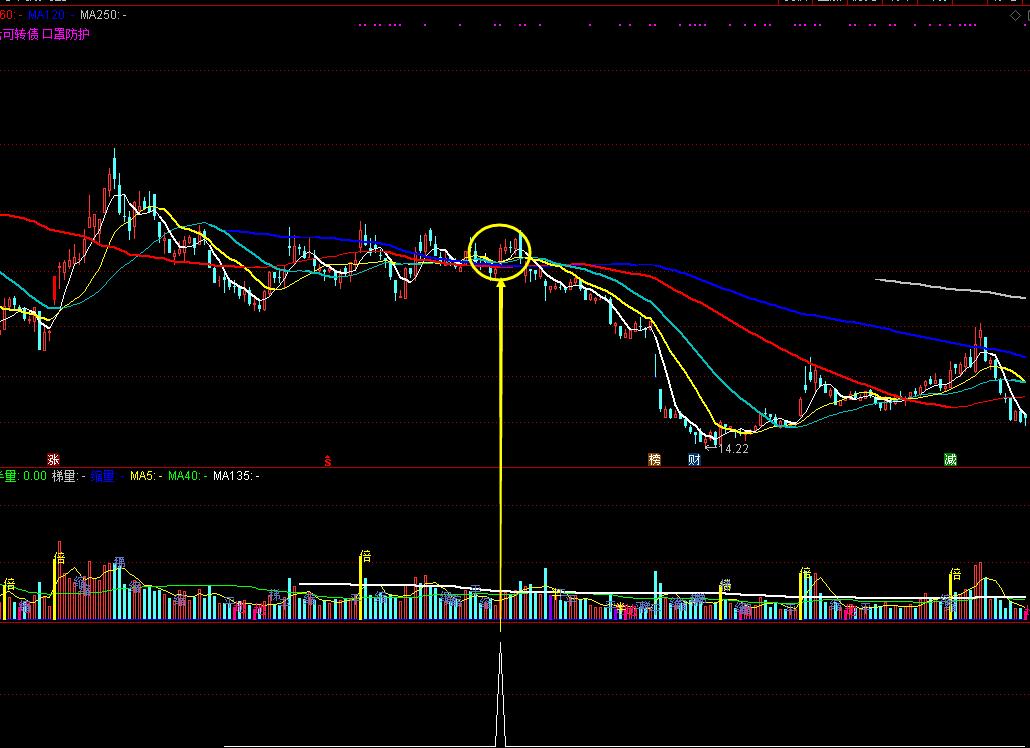
Task: Click the white signal spike in bottom panel
Action: coord(501,690)
